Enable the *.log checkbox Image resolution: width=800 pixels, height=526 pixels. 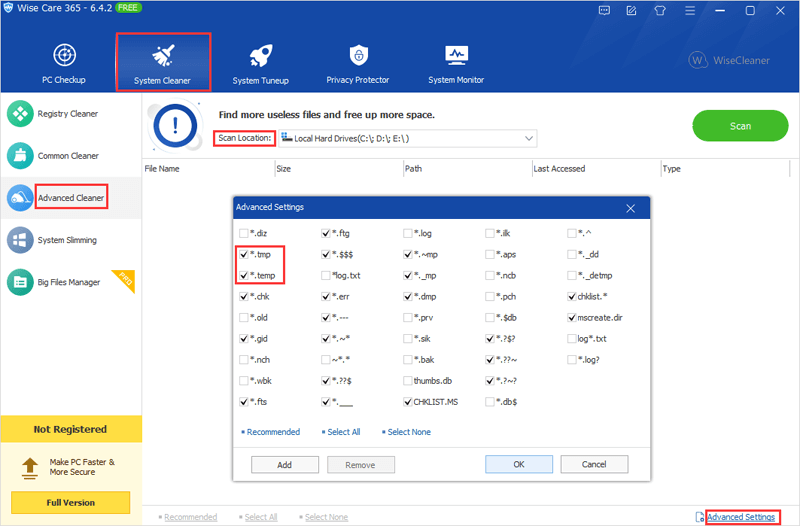(407, 233)
